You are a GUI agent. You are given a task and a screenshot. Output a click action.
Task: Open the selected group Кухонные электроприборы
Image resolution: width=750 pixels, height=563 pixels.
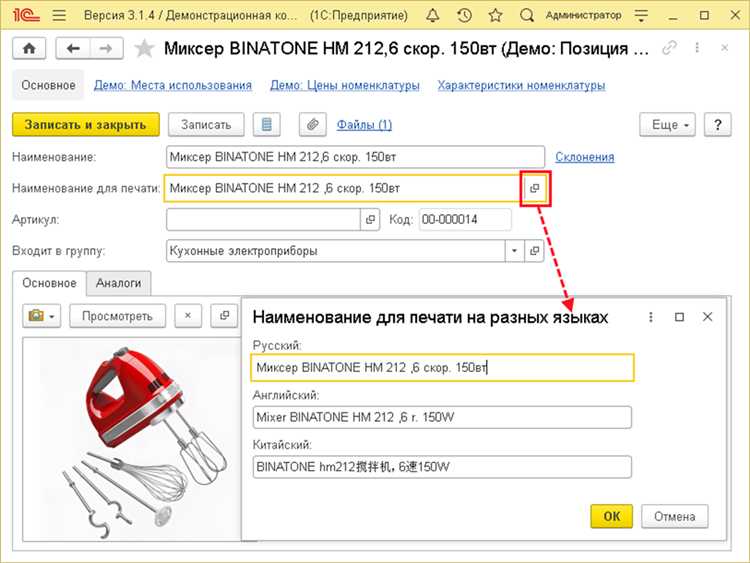(x=534, y=251)
